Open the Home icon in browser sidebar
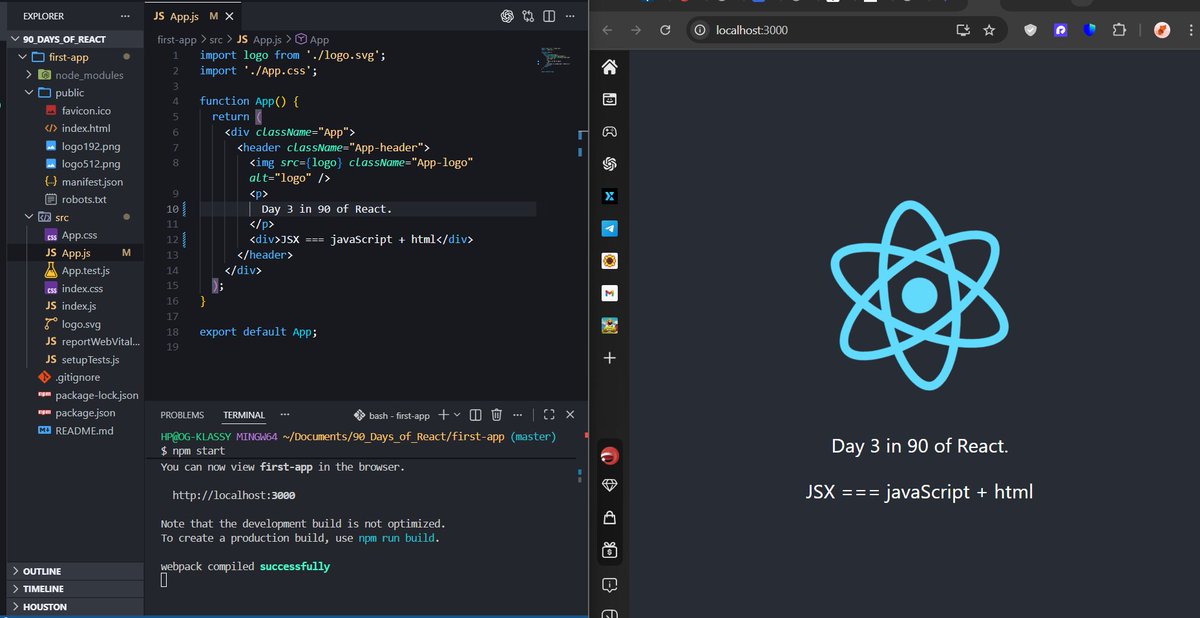Viewport: 1200px width, 618px height. pyautogui.click(x=609, y=67)
